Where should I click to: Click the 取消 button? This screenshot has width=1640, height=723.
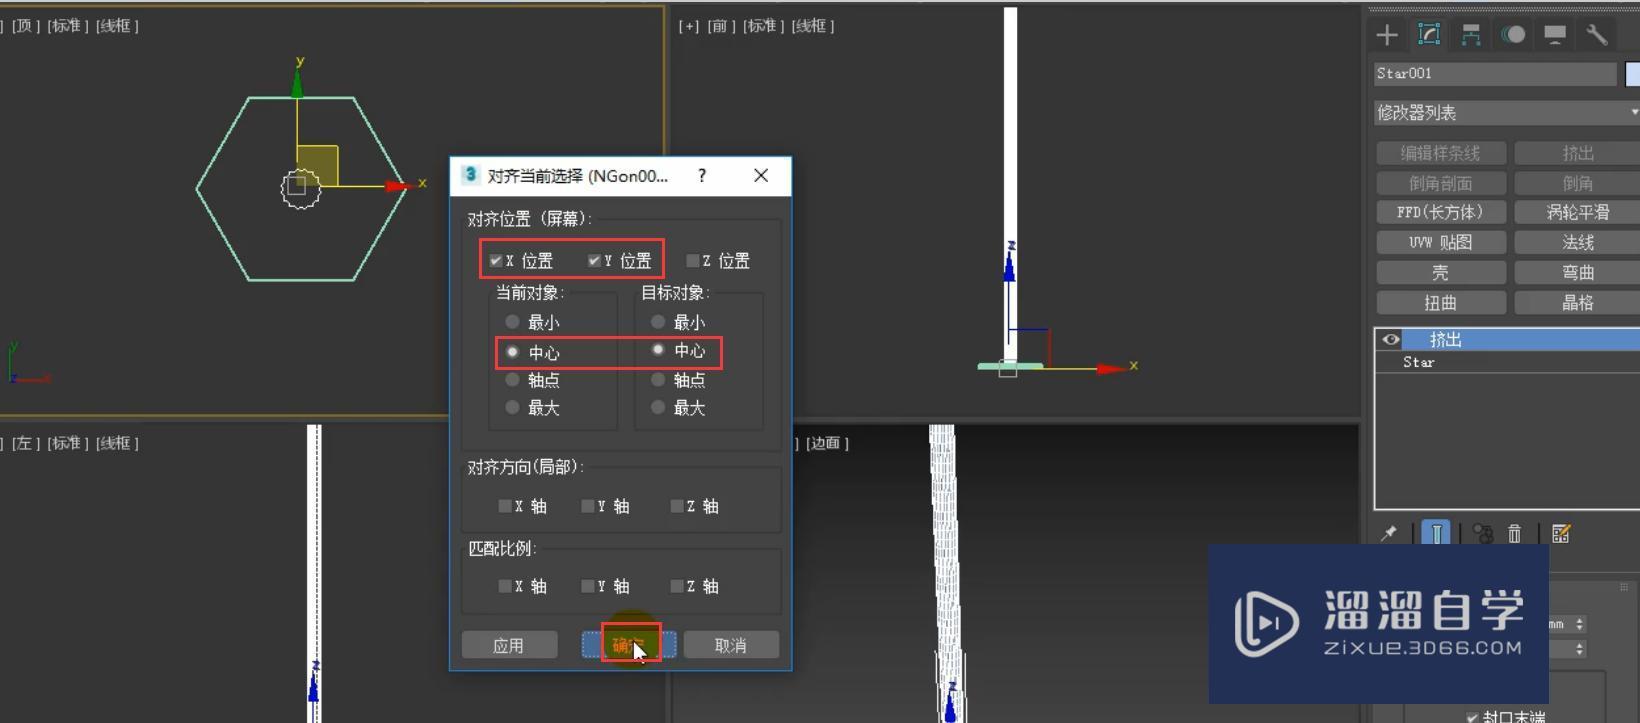(731, 645)
